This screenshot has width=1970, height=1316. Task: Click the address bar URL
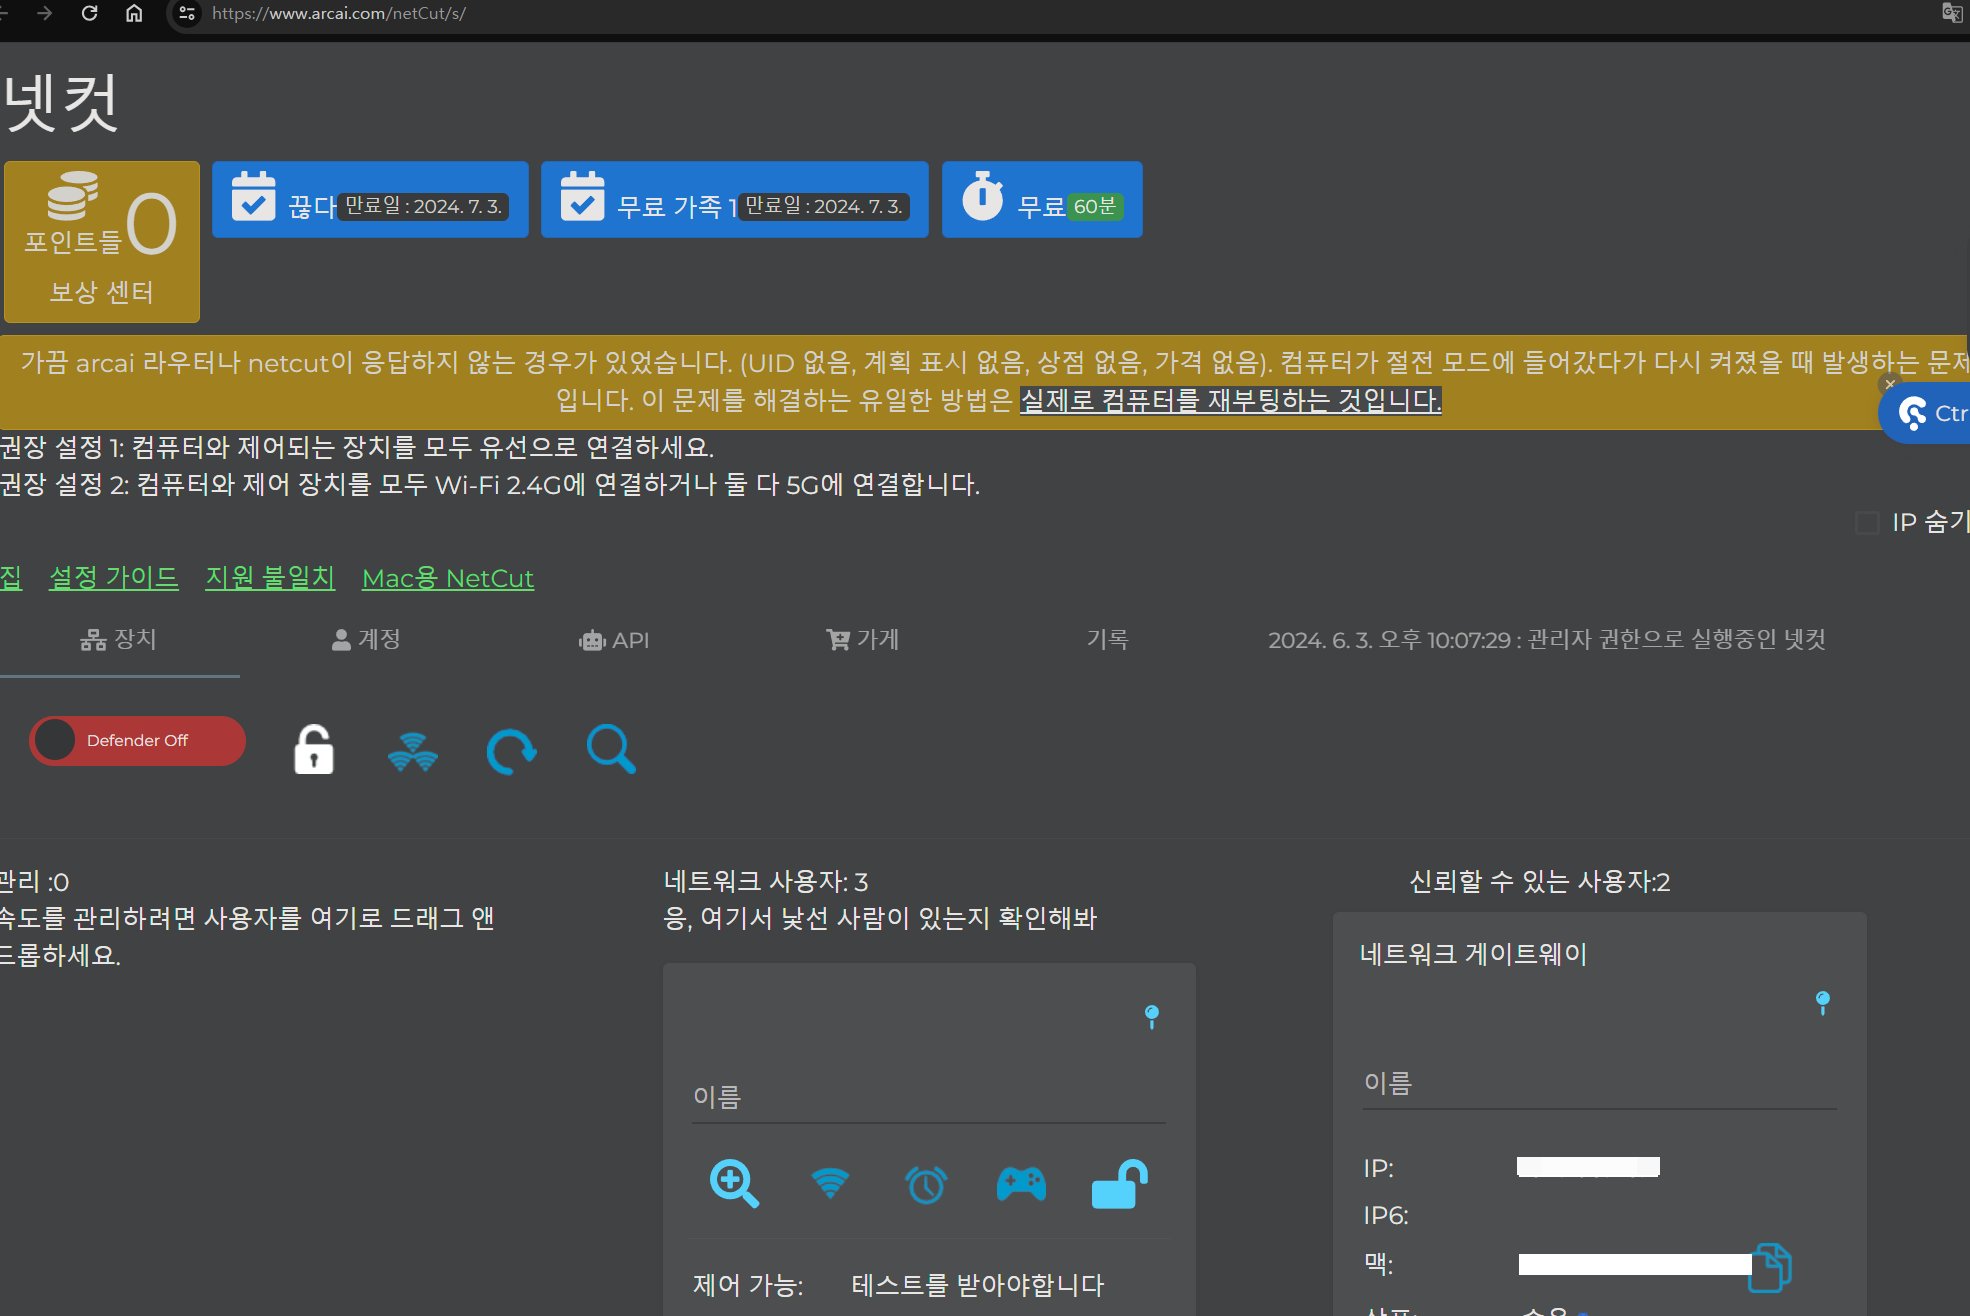[339, 13]
